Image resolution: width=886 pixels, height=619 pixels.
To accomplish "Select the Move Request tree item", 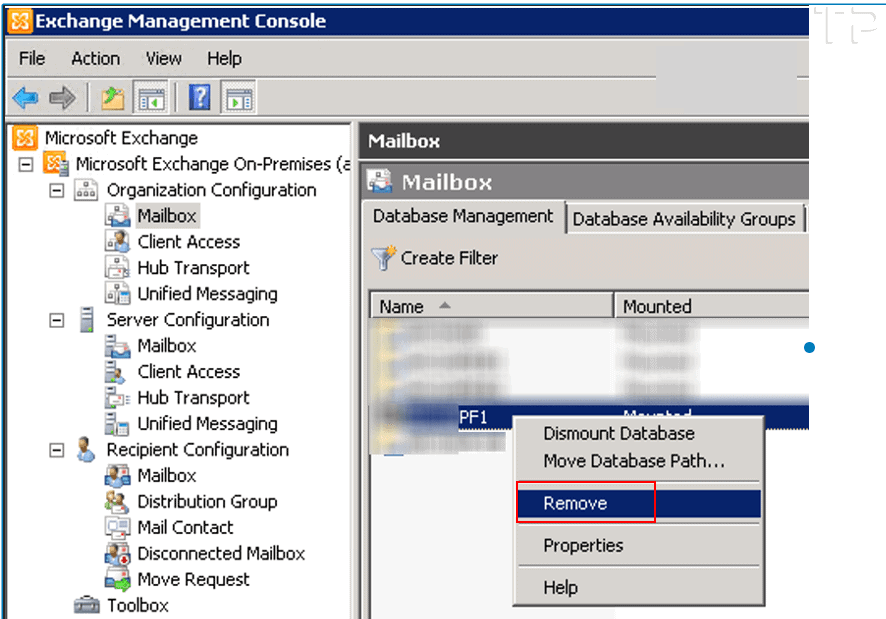I will click(193, 579).
